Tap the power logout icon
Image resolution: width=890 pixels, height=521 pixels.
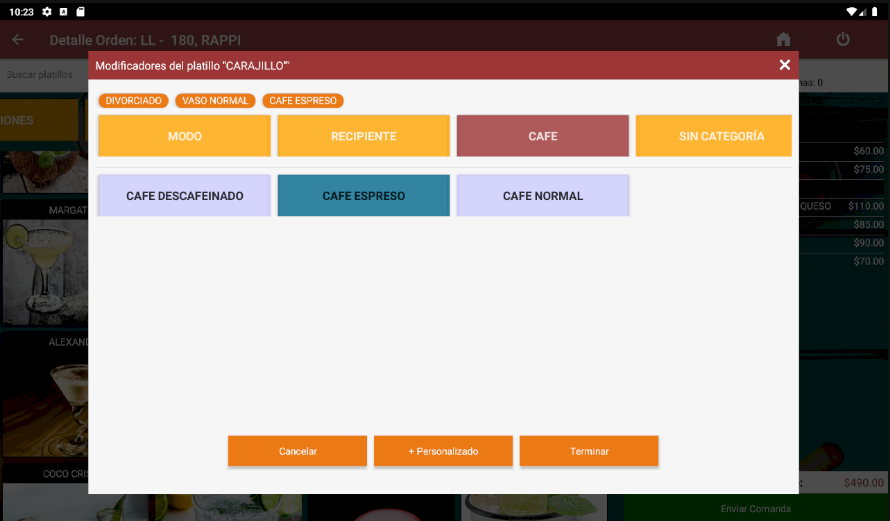[x=843, y=39]
